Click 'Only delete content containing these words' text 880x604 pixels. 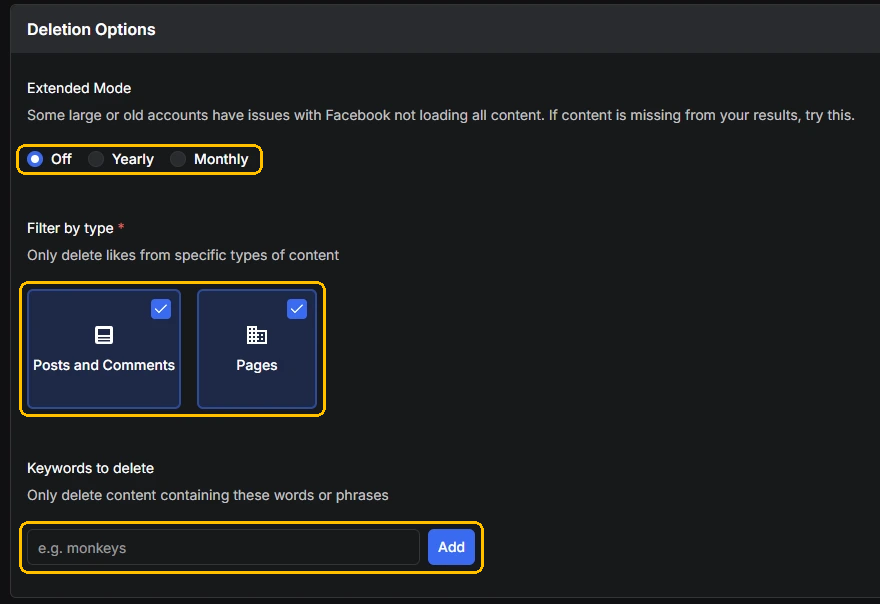(x=208, y=495)
